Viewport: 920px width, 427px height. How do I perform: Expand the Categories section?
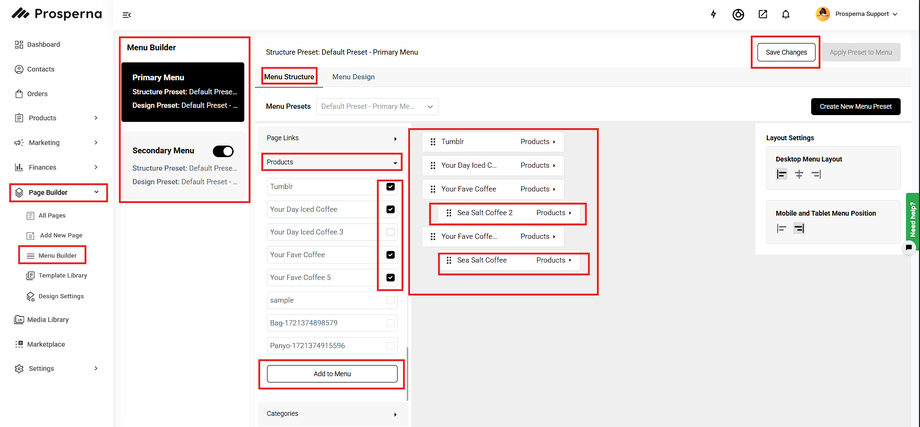[x=332, y=413]
